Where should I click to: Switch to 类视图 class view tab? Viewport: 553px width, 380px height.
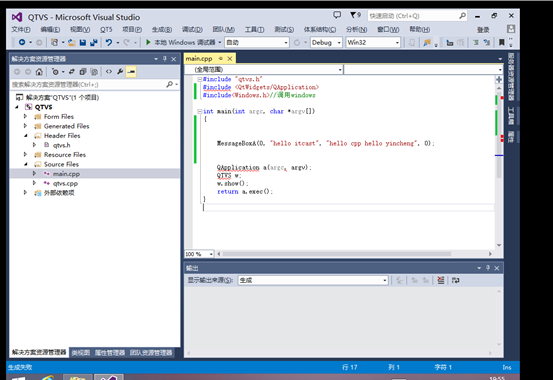[x=81, y=352]
